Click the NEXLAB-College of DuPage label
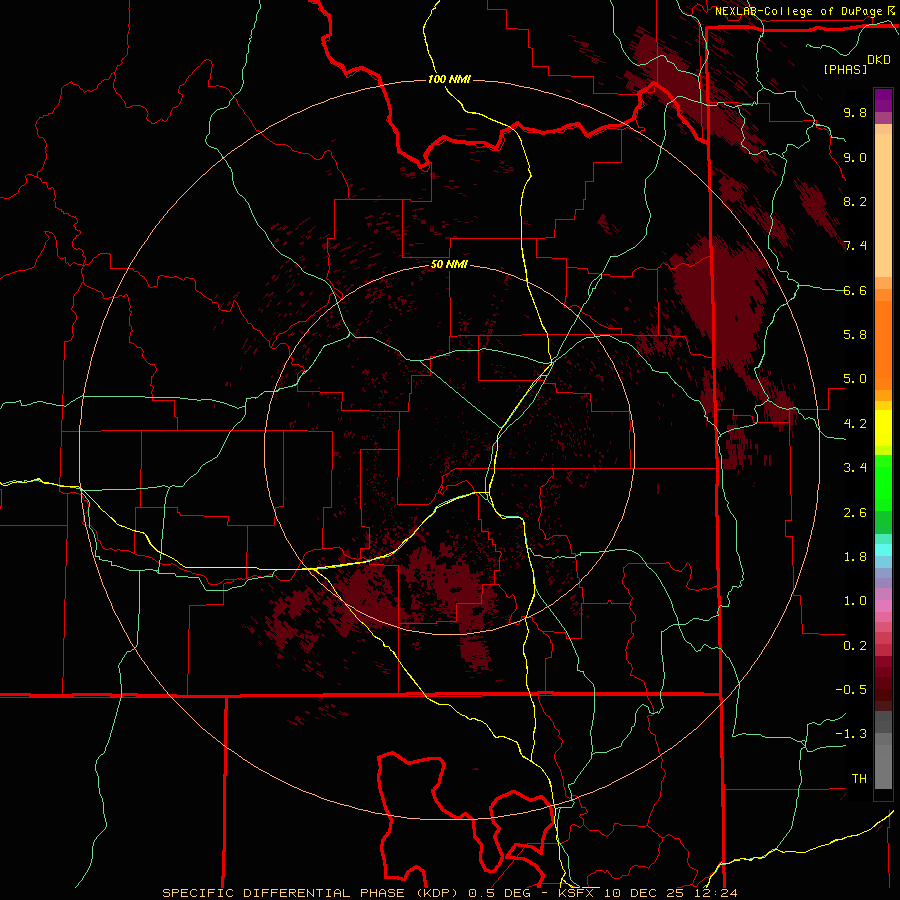 tap(799, 11)
